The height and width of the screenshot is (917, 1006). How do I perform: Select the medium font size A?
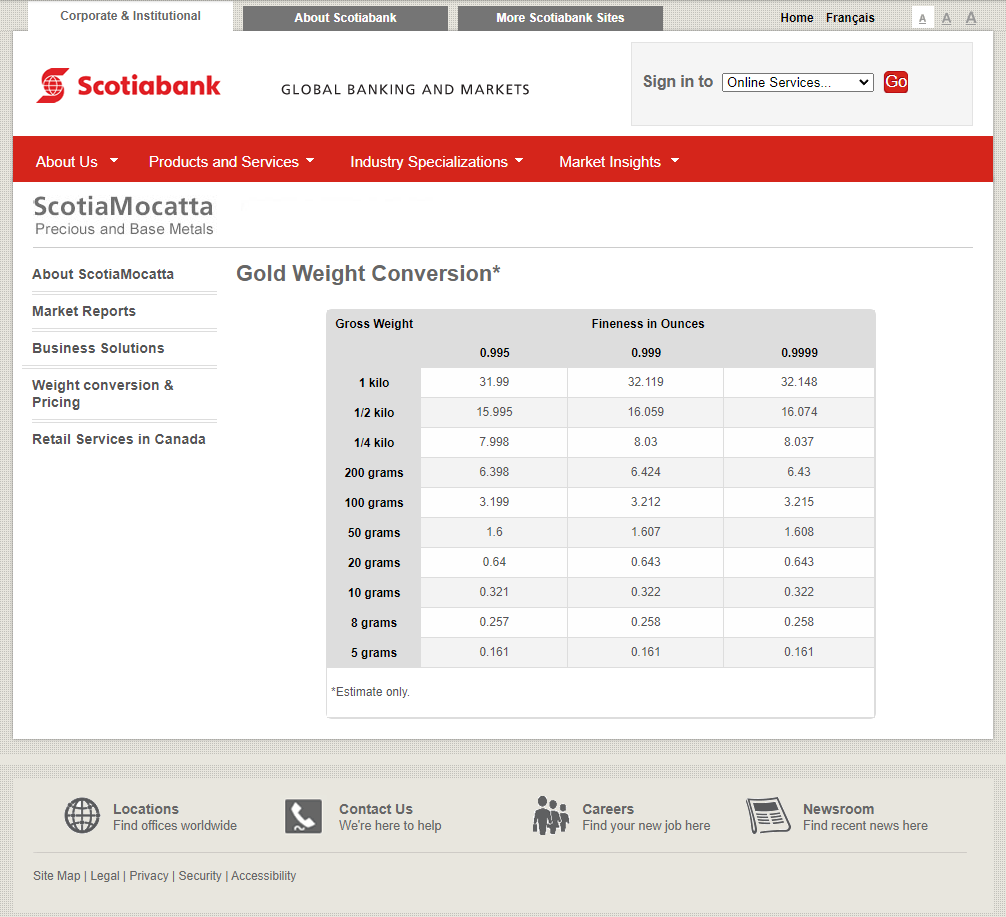(946, 18)
